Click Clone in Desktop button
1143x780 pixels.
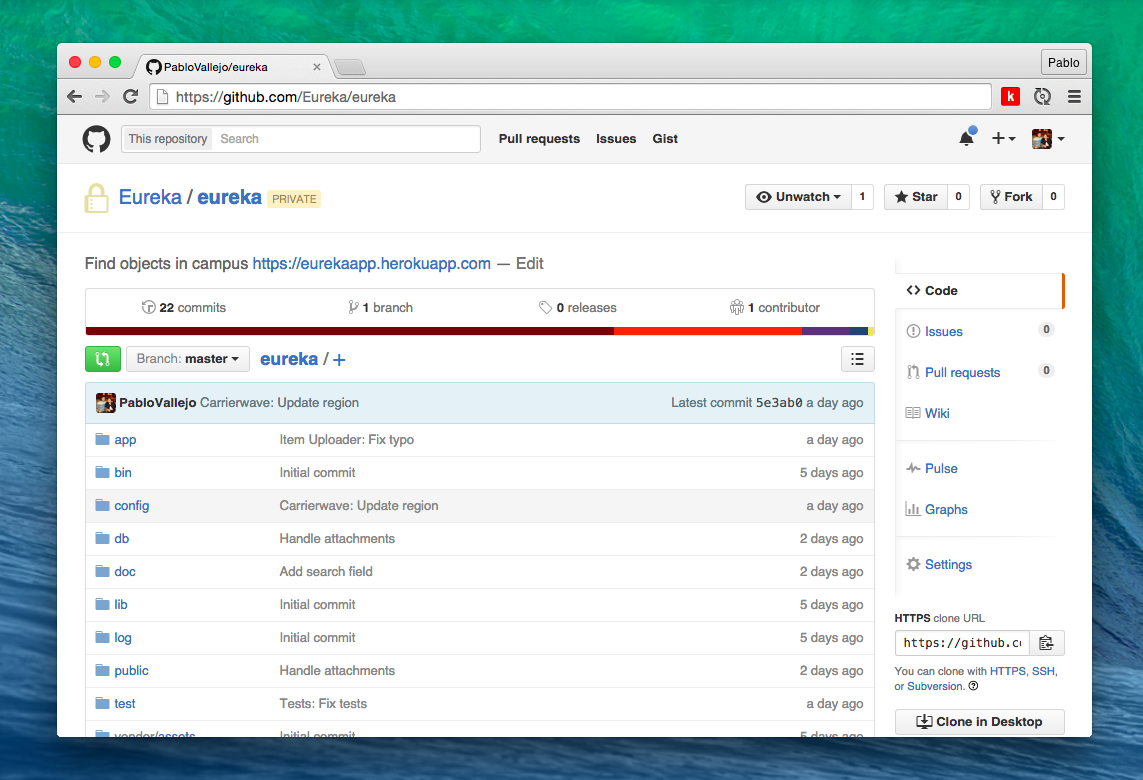click(x=980, y=722)
